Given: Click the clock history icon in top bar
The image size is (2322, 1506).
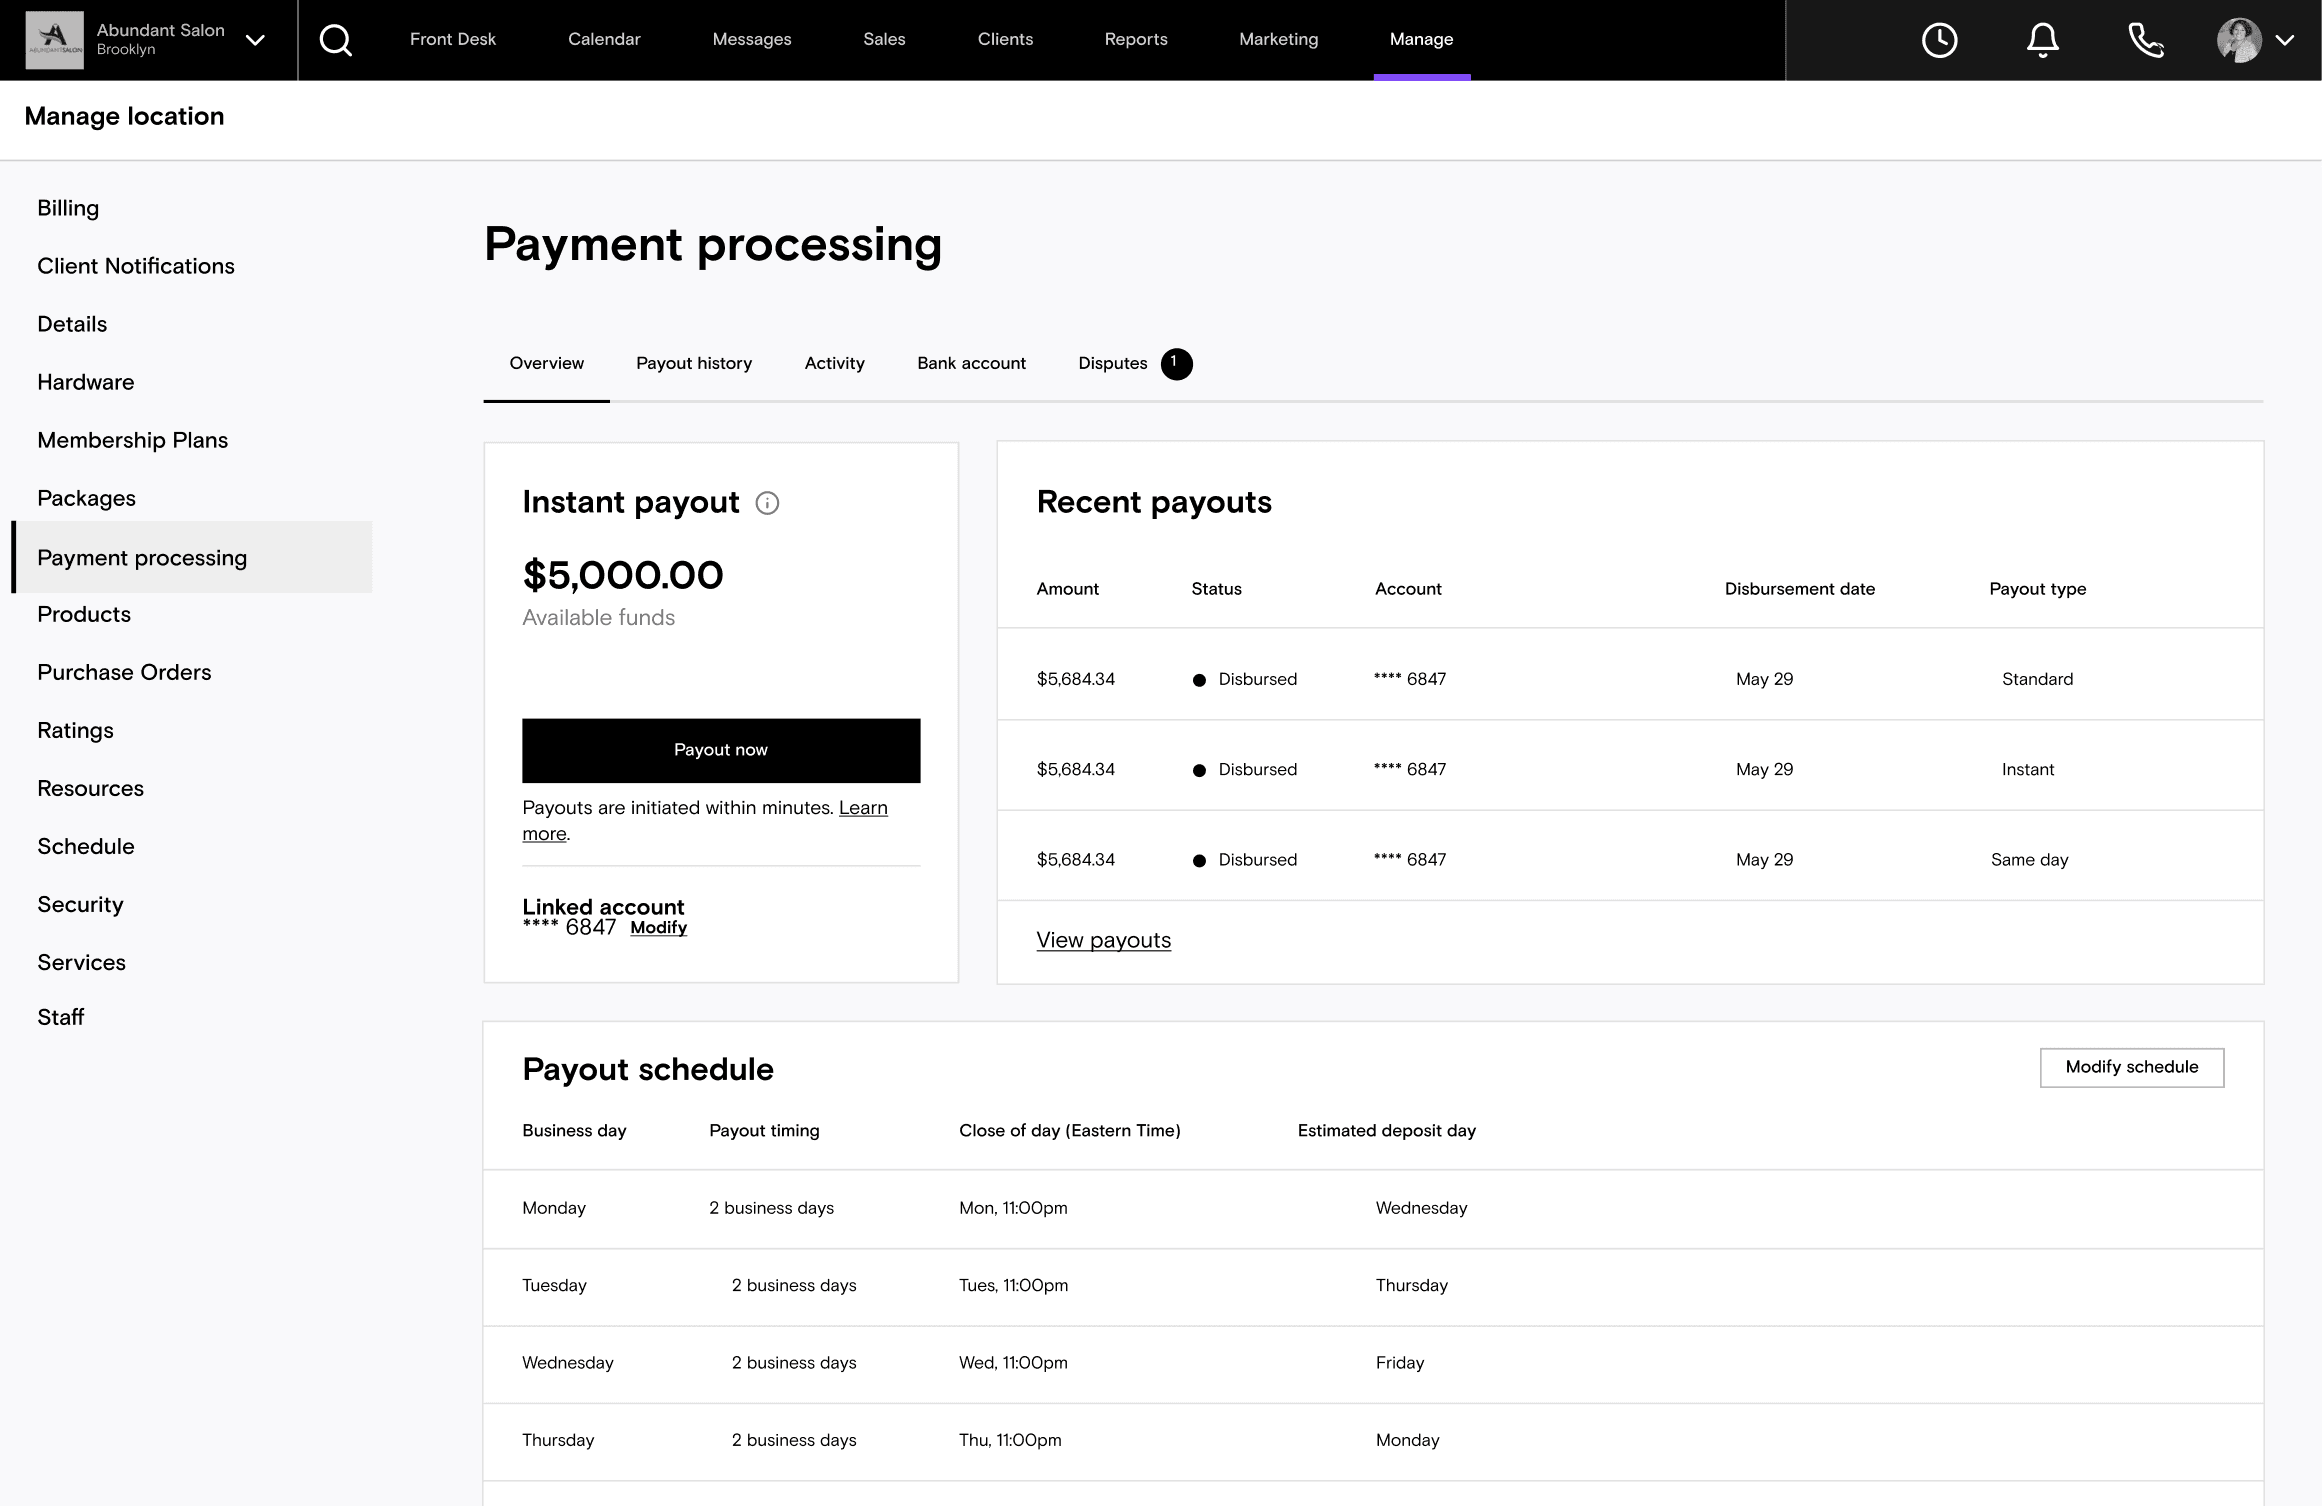Looking at the screenshot, I should 1940,40.
